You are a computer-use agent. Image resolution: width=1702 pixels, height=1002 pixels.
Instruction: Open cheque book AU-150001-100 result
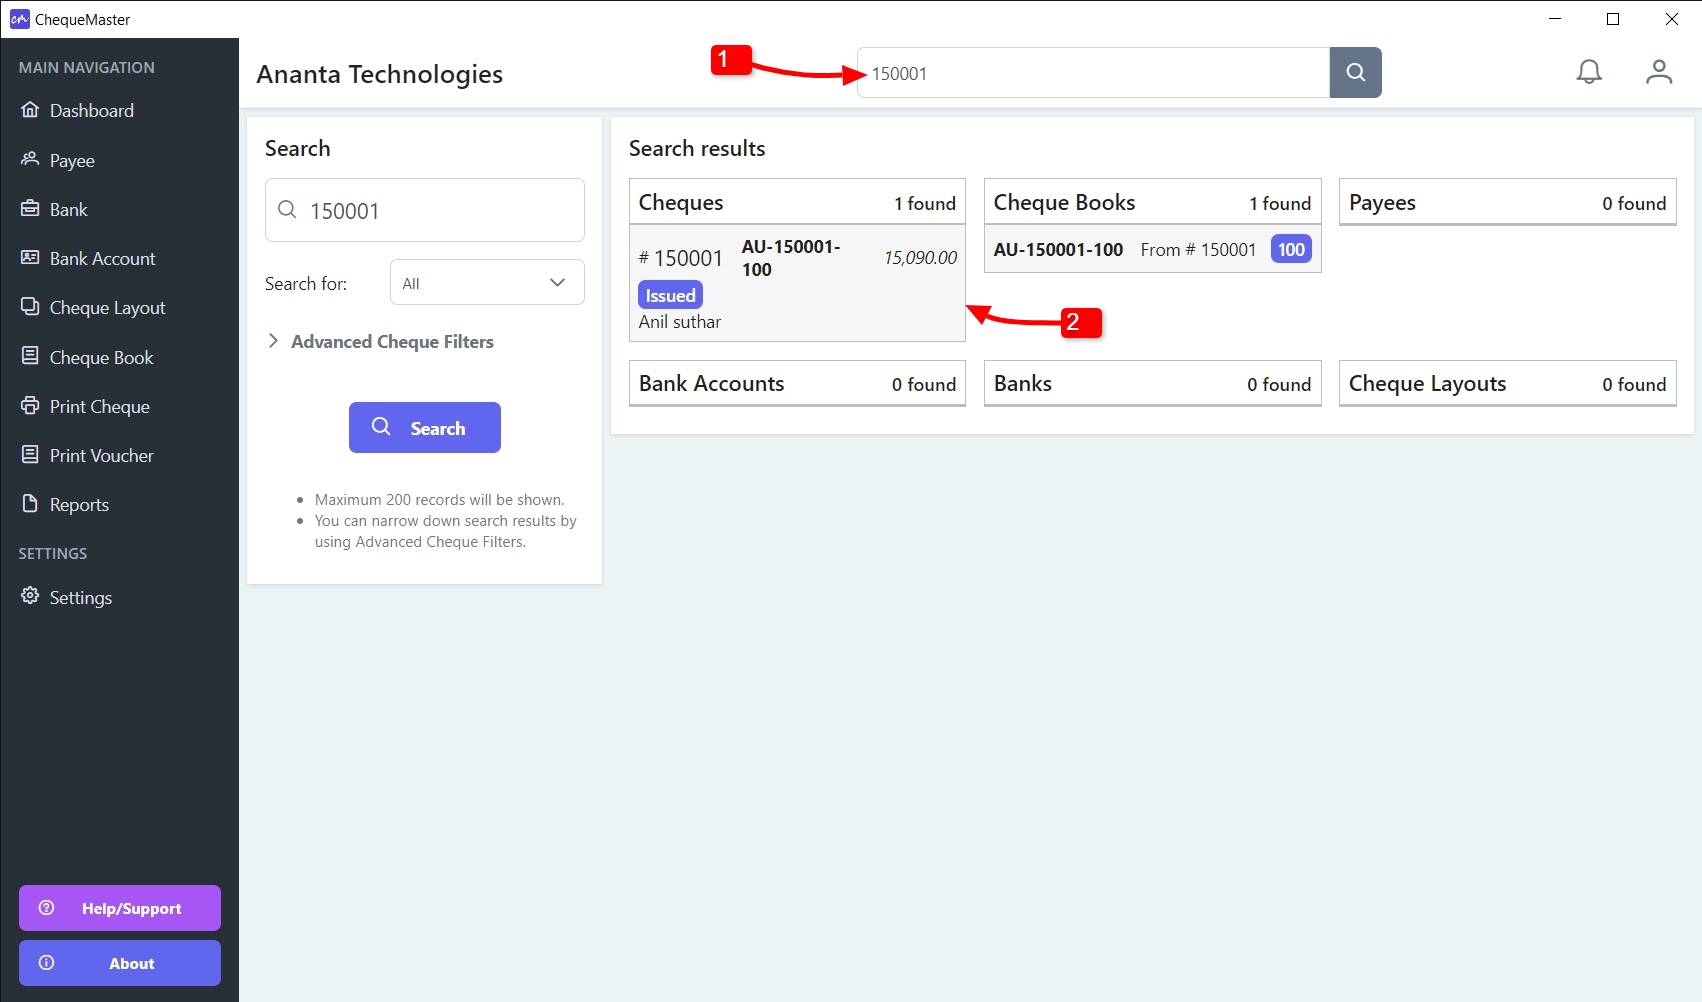pyautogui.click(x=1152, y=249)
